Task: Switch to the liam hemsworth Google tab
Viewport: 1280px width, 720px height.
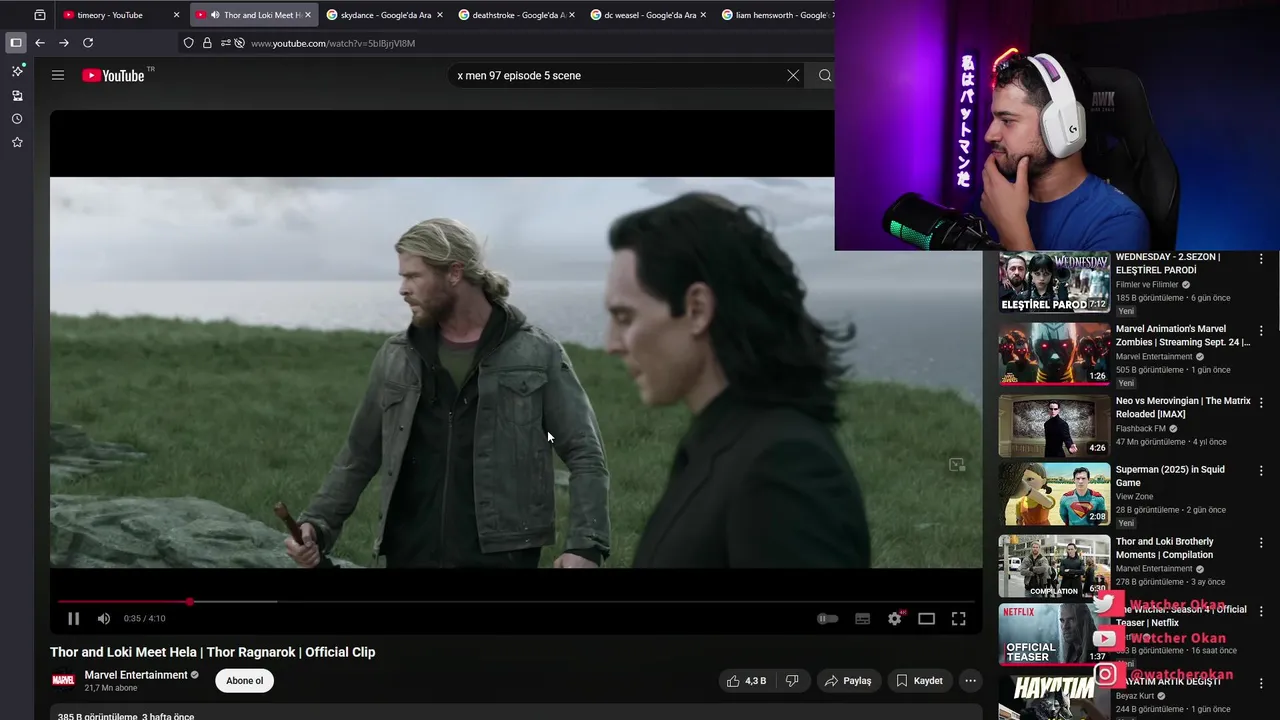Action: (x=774, y=15)
